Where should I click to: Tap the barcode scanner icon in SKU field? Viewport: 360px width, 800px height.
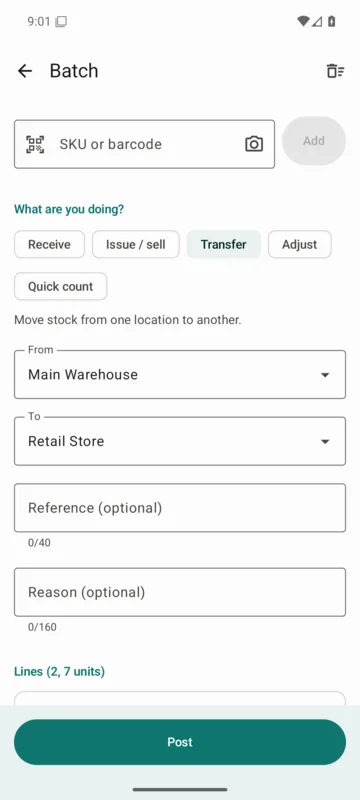(35, 144)
